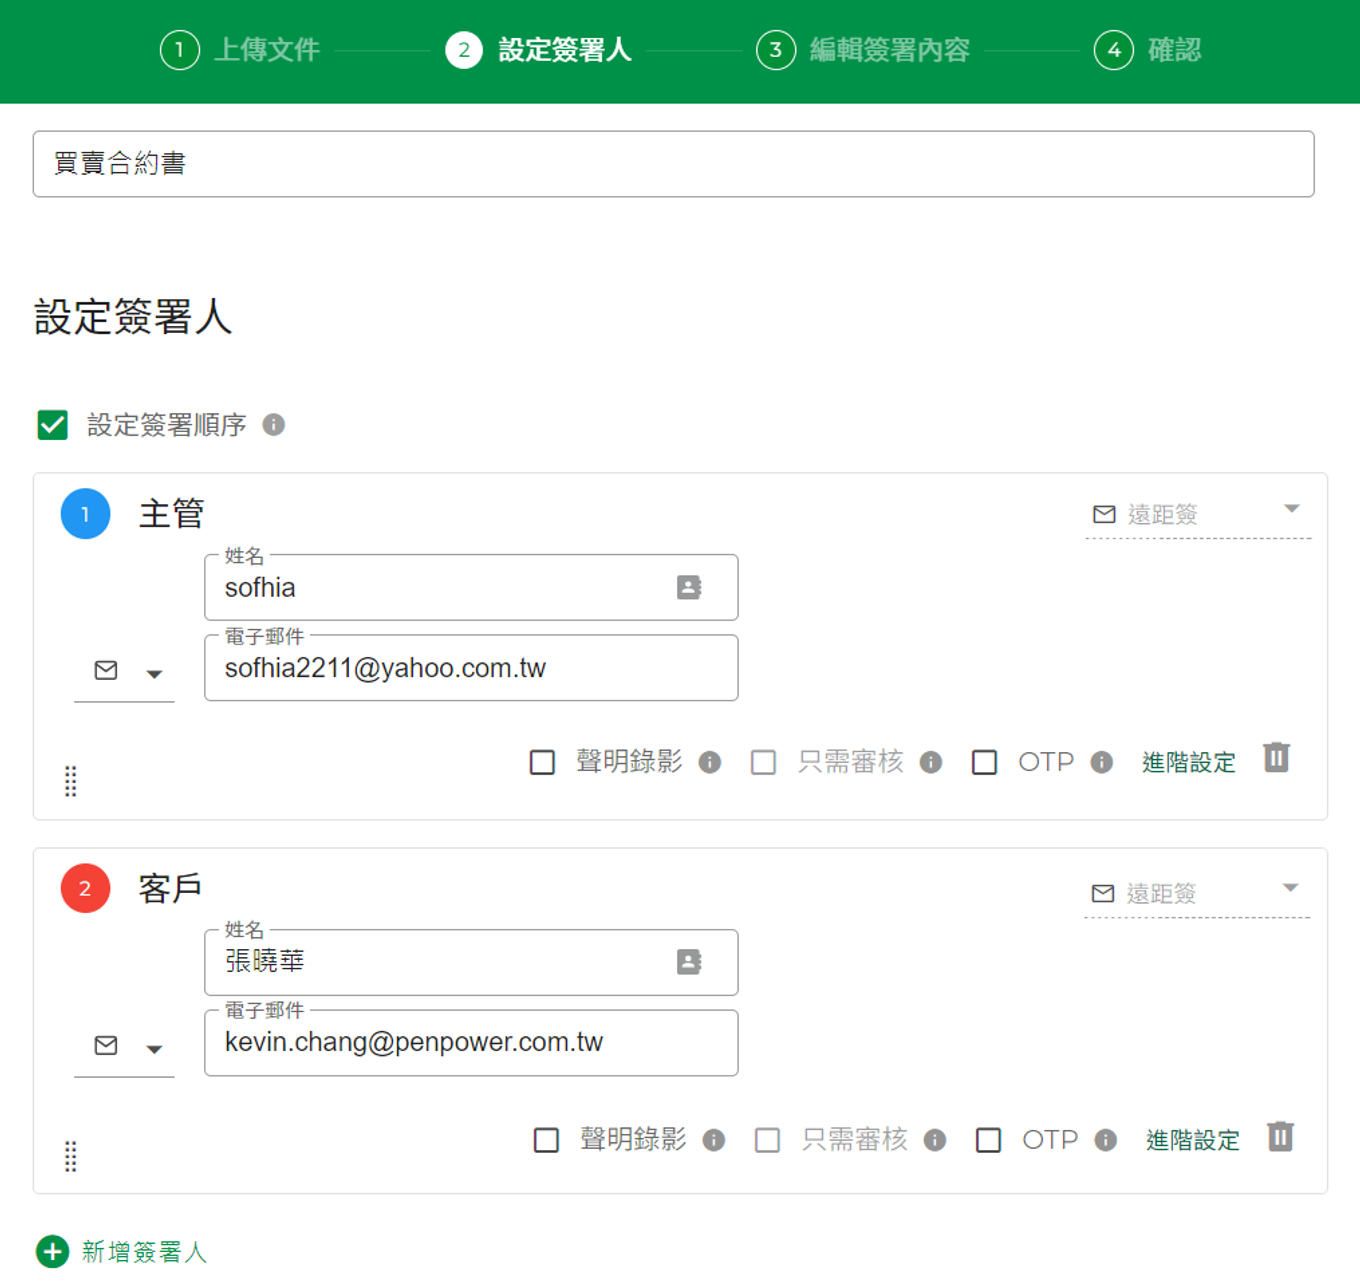Image resolution: width=1360 pixels, height=1285 pixels.
Task: Click email field sofhia2211@yahoo.com.tw
Action: [x=471, y=668]
